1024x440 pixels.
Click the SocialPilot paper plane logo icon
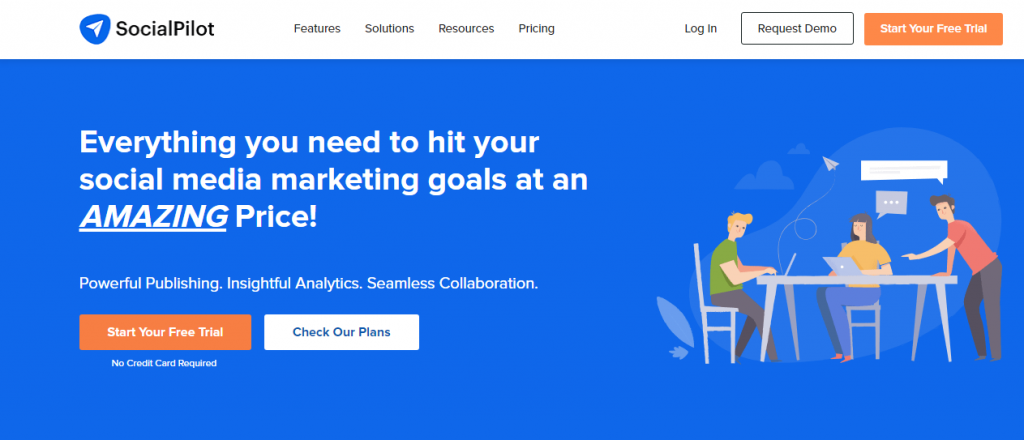(x=95, y=29)
